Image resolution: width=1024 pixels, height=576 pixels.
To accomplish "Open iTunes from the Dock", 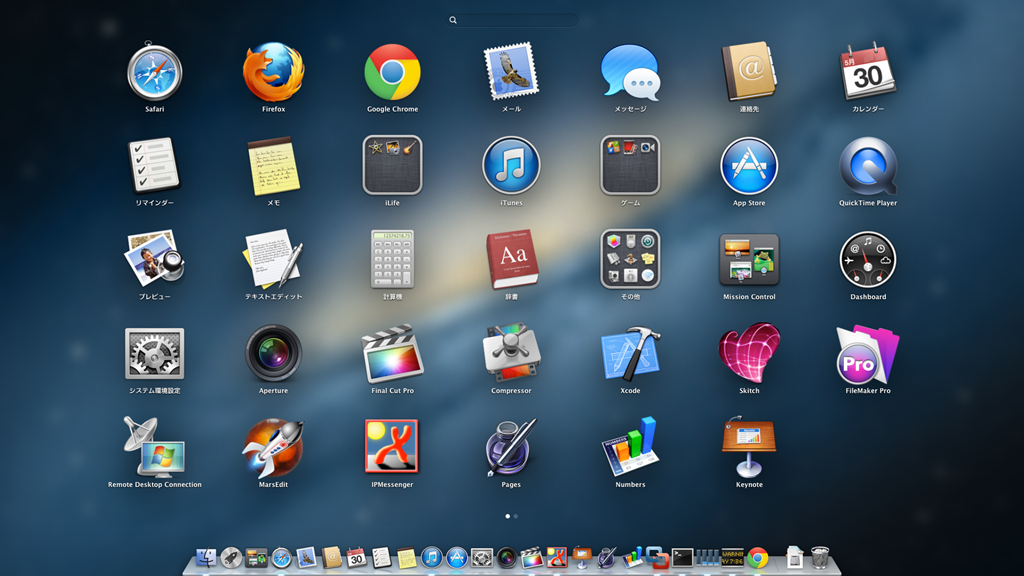I will tap(432, 558).
